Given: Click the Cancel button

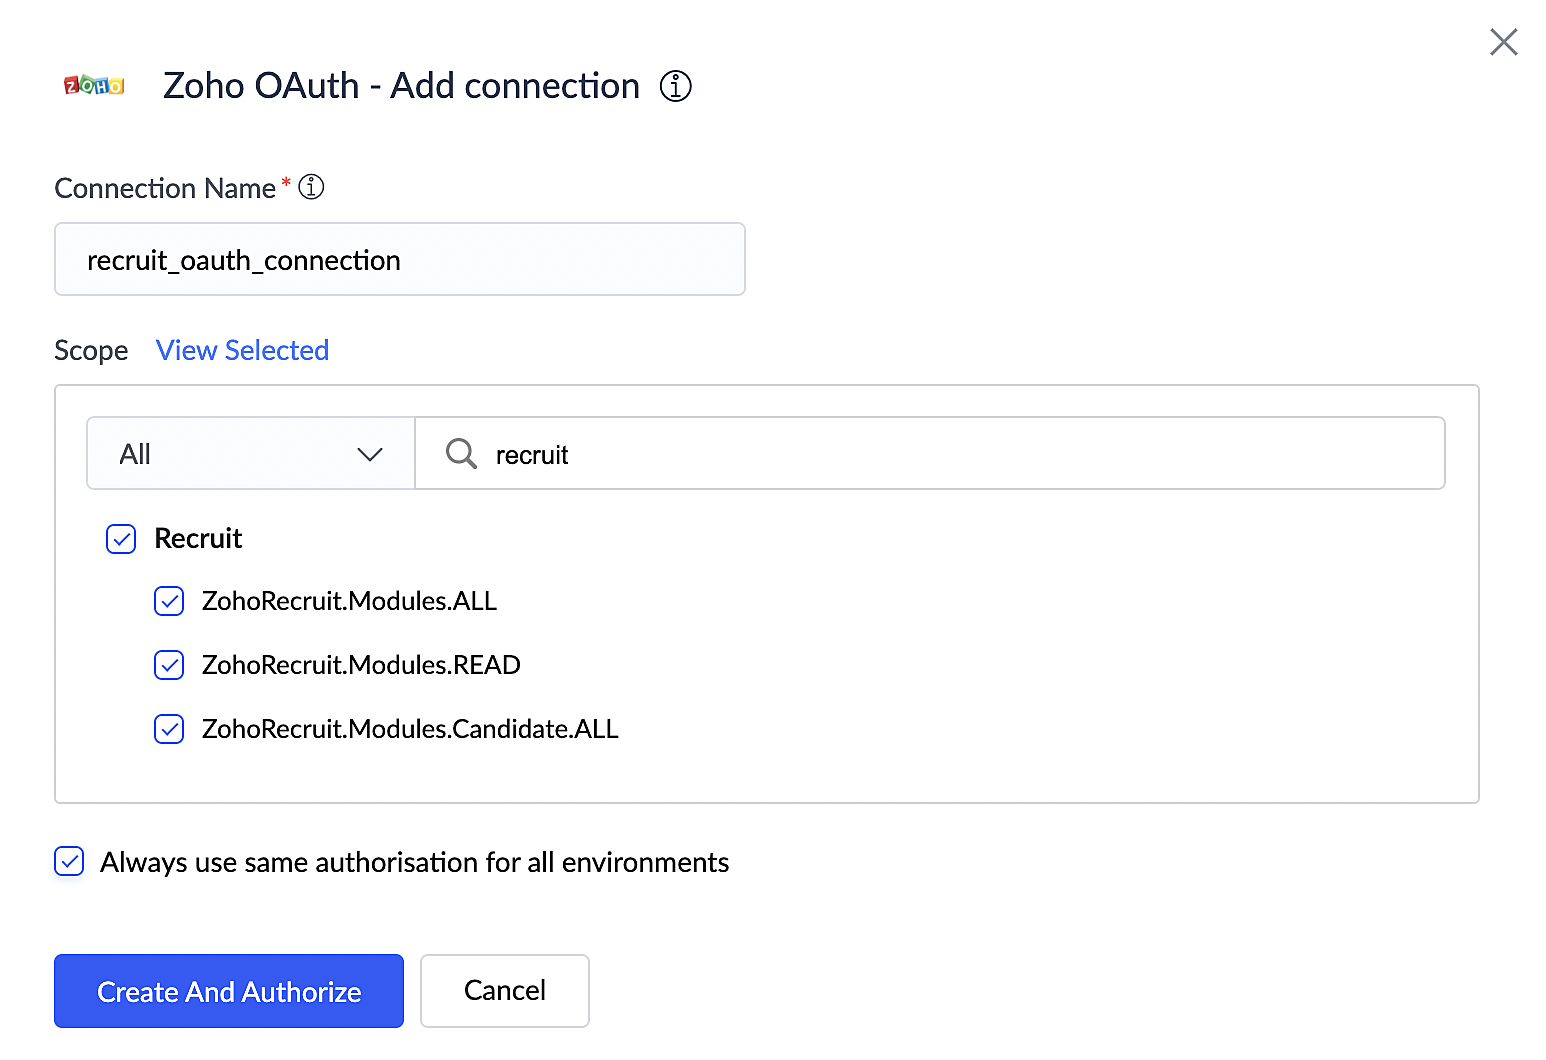Looking at the screenshot, I should (x=504, y=991).
